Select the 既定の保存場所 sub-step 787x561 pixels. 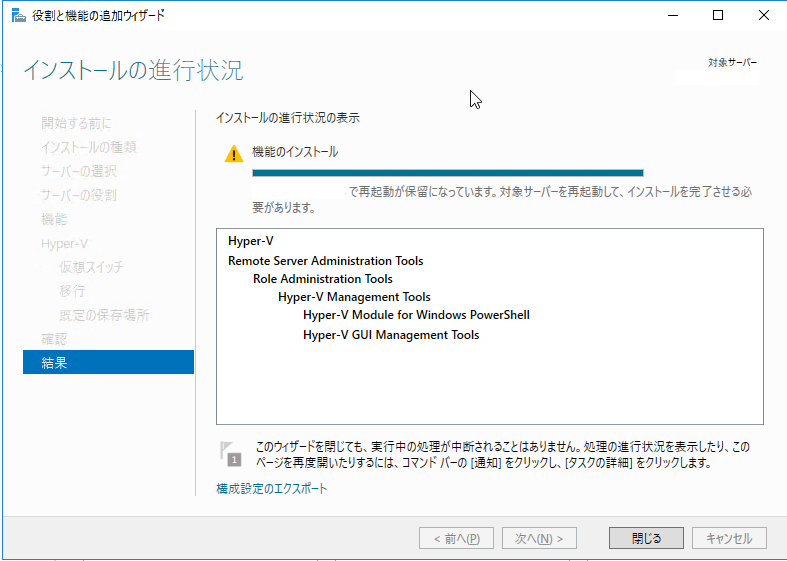[x=104, y=315]
